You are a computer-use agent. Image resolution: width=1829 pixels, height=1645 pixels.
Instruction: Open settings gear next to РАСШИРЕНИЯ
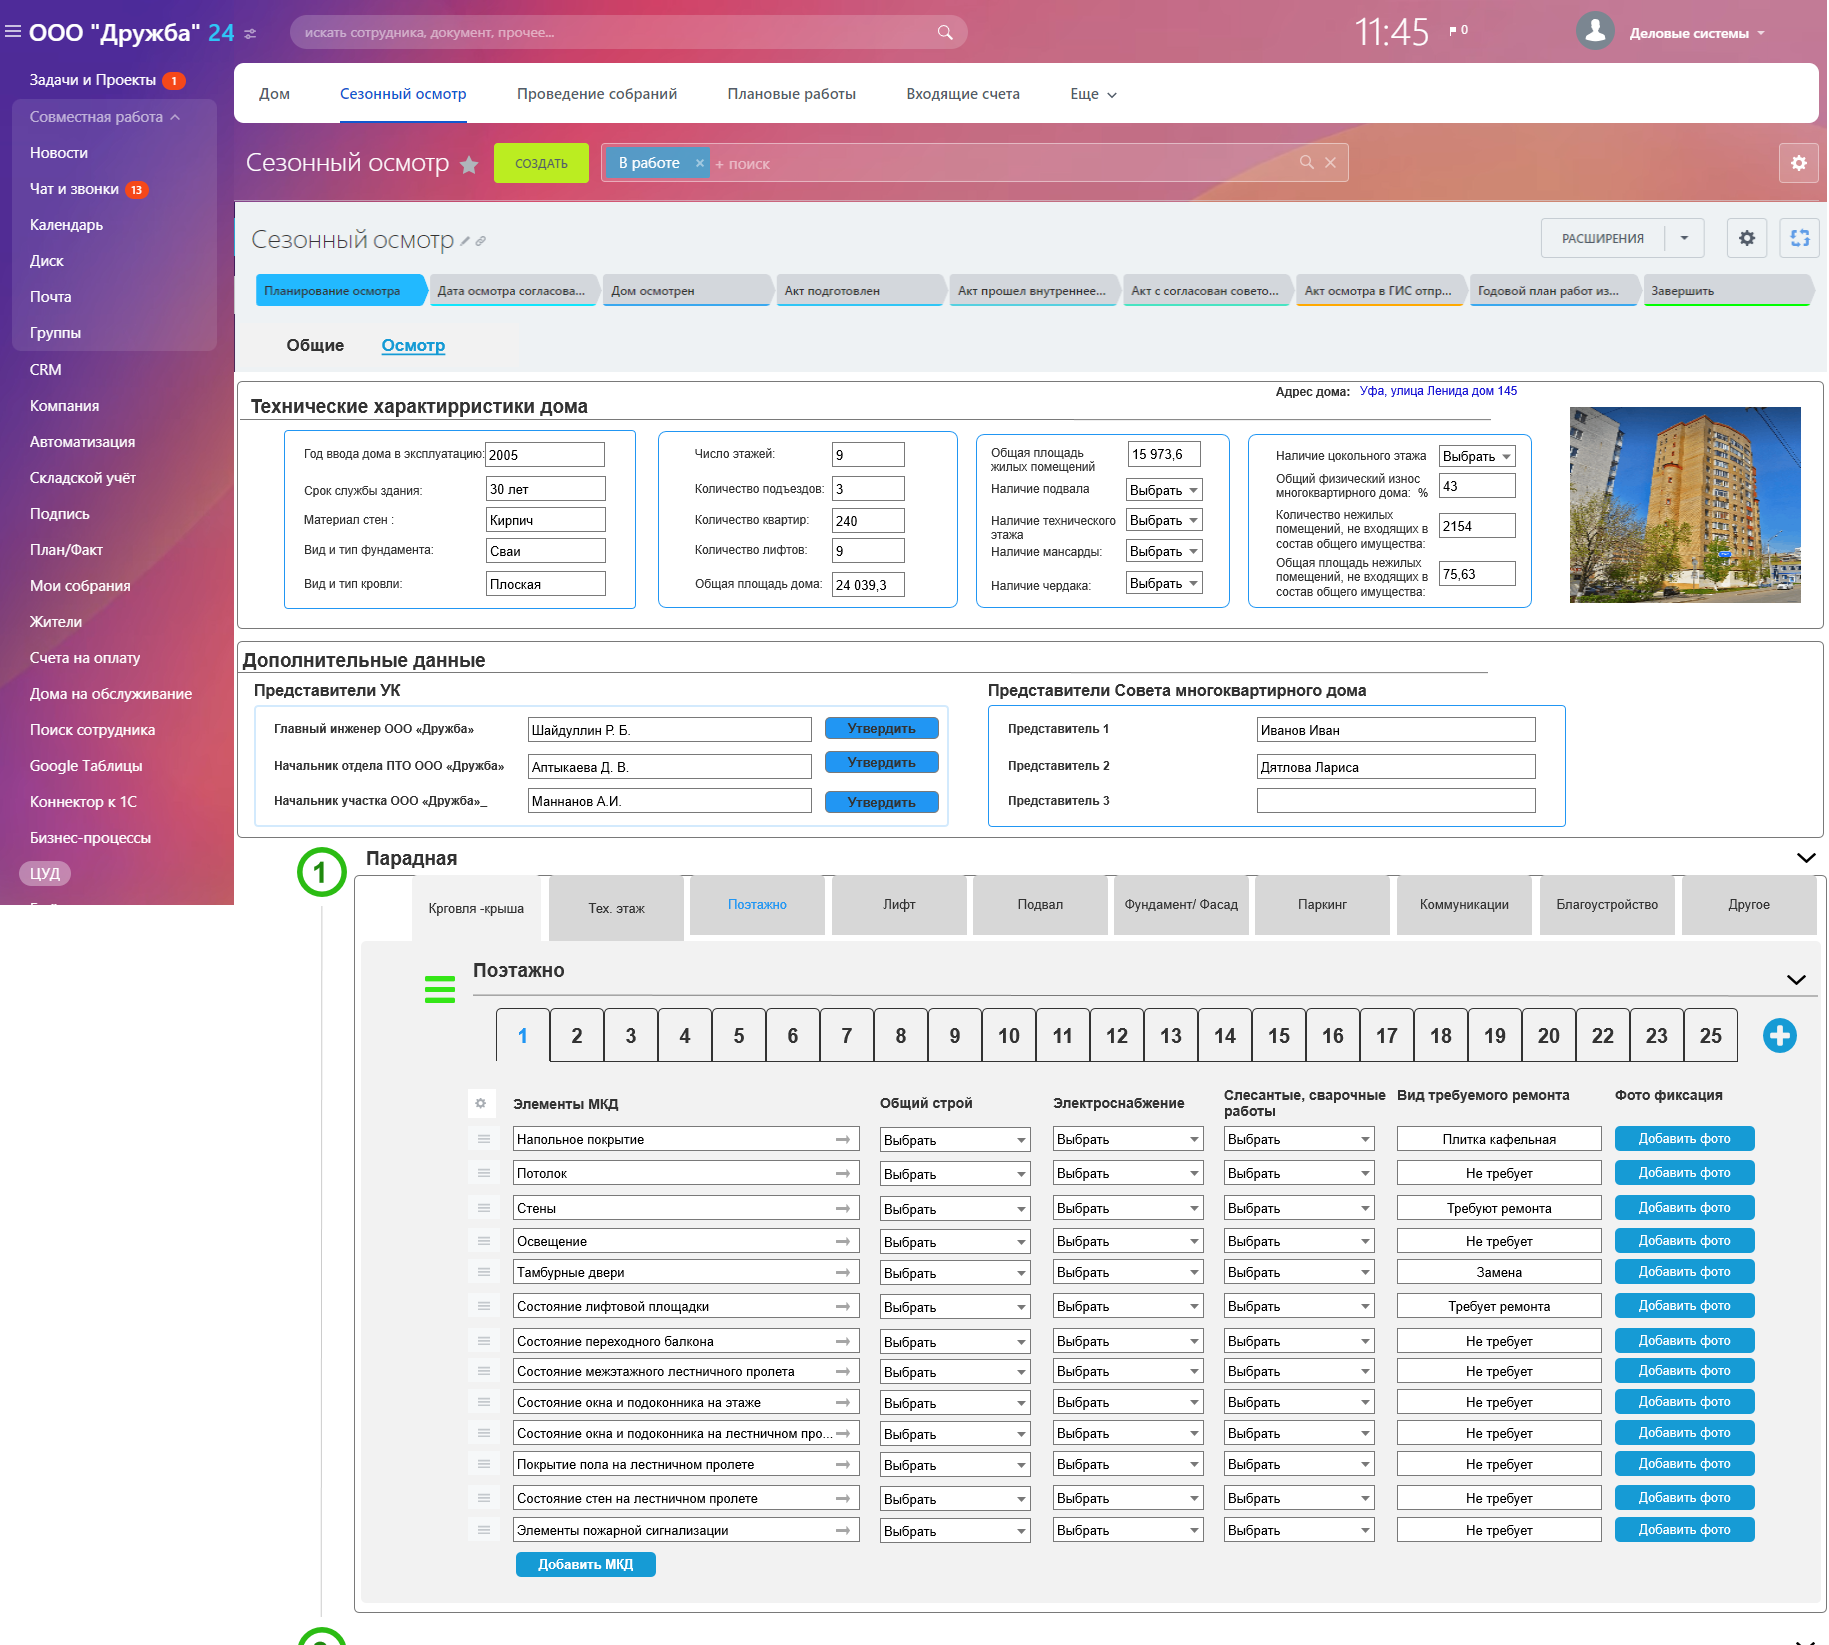coord(1746,238)
